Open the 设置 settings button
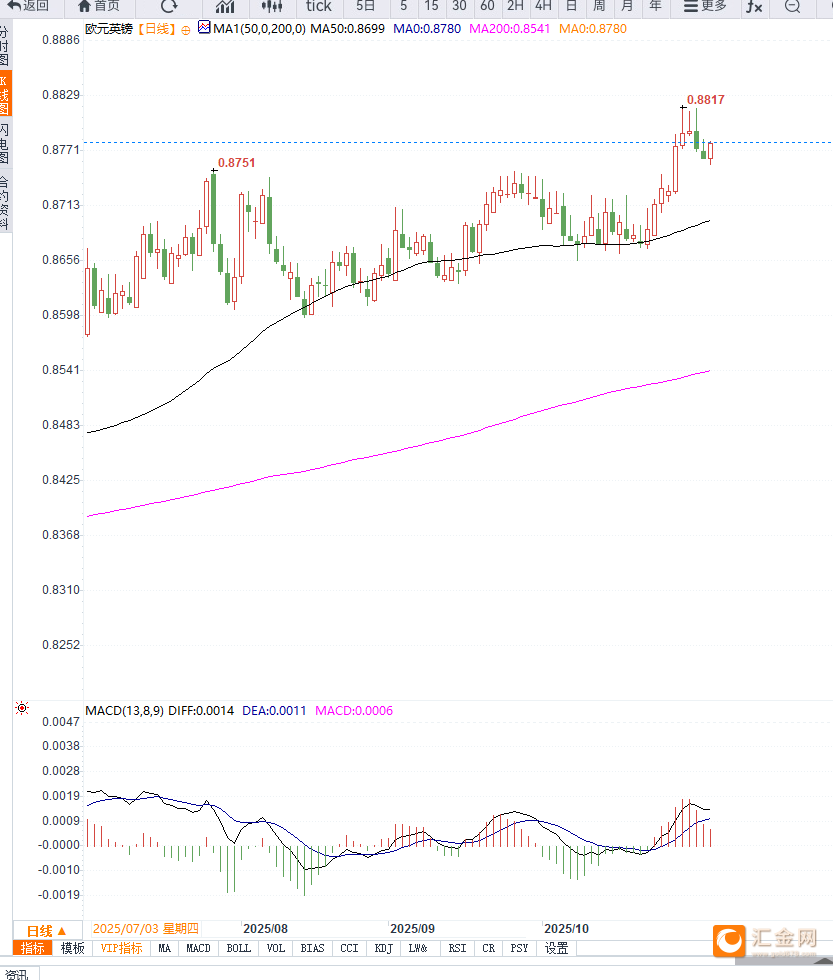The height and width of the screenshot is (980, 833). click(x=556, y=948)
